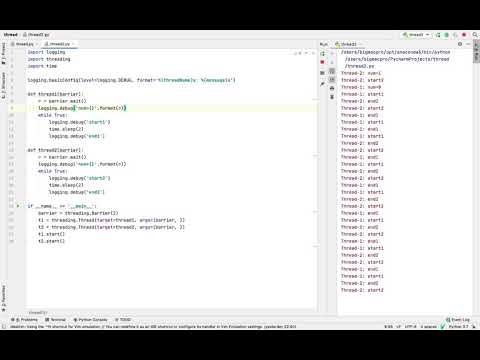Click 'def thread1(barrier)' code line
480x360 pixels.
coord(55,94)
